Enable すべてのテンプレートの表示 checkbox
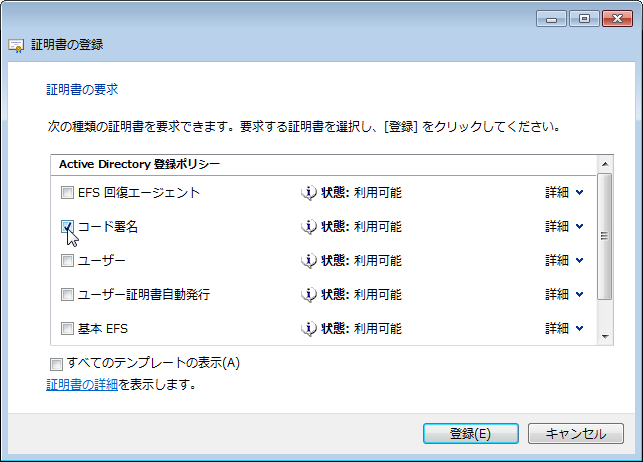 pos(56,364)
